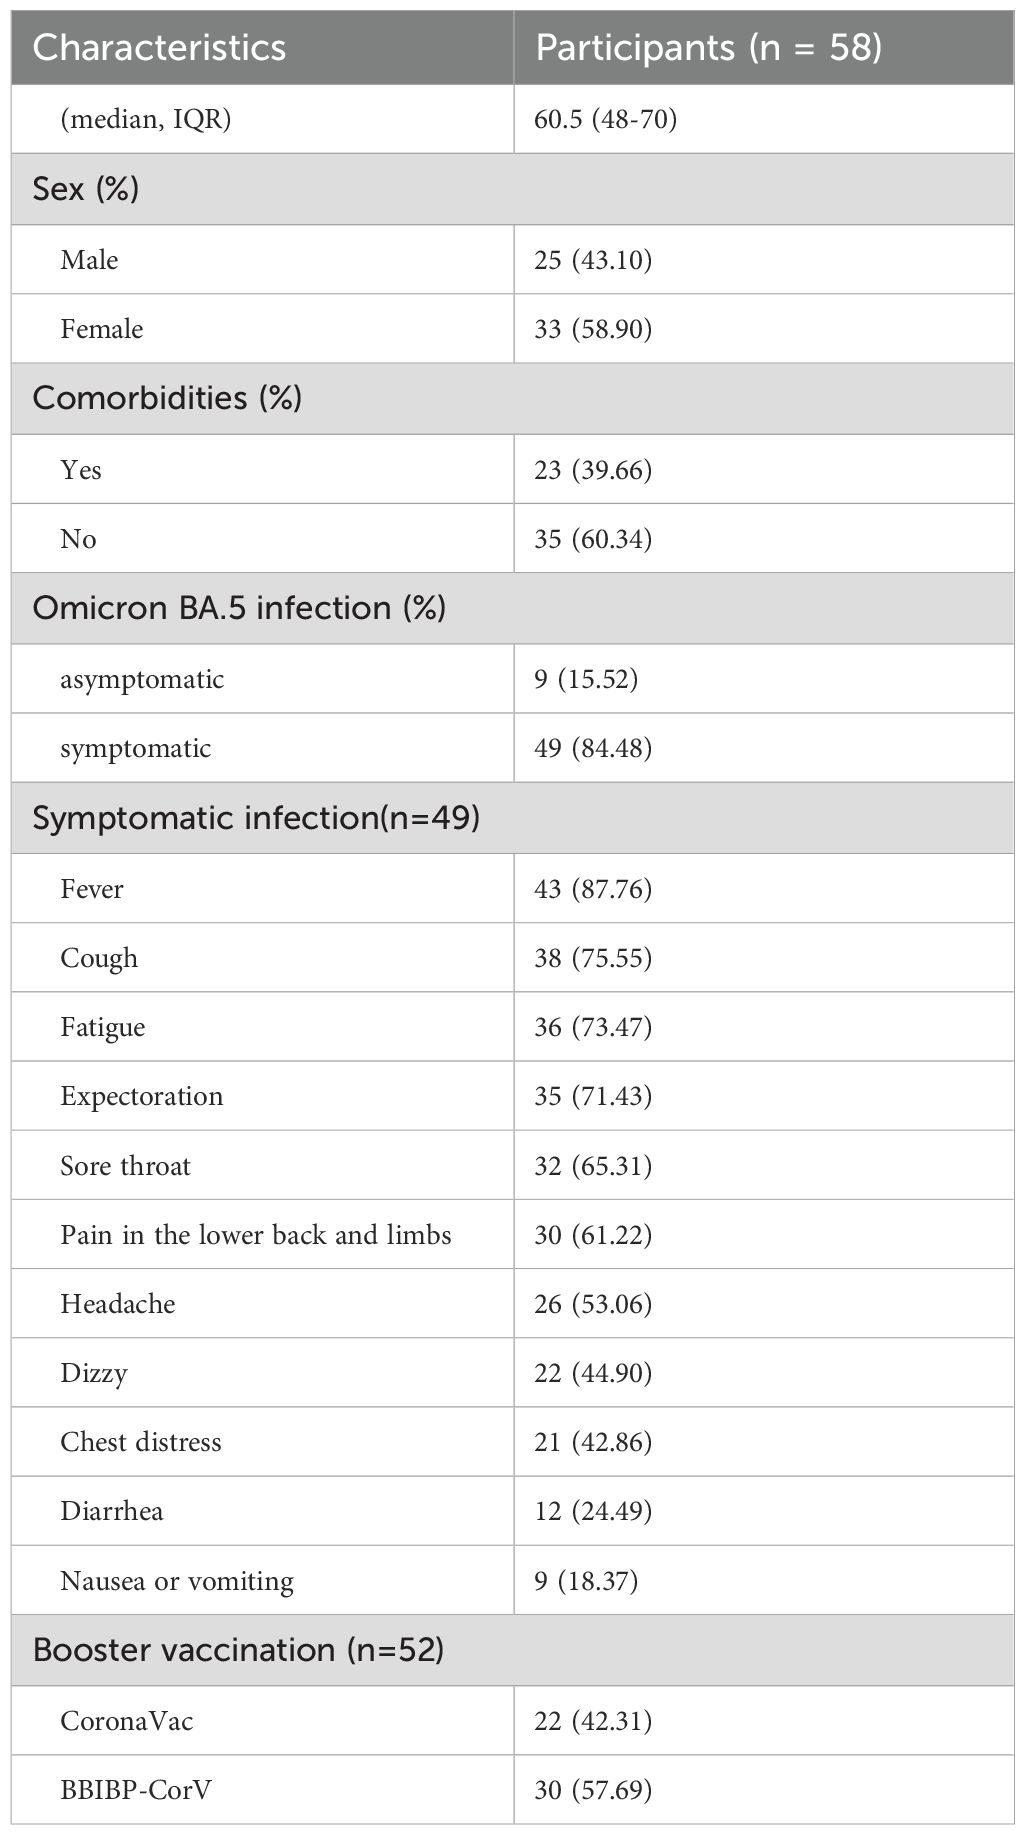Select Pain in the lower back and limbs
1025x1835 pixels.
coord(256,1235)
